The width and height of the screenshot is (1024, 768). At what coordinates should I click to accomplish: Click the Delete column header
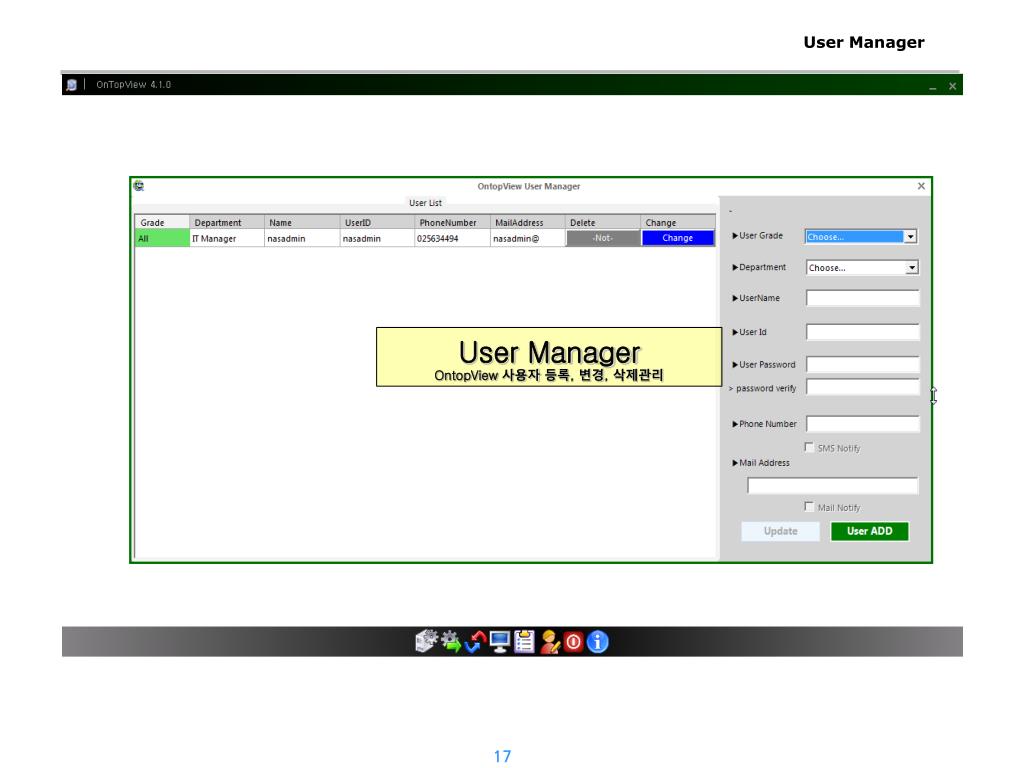tap(603, 223)
